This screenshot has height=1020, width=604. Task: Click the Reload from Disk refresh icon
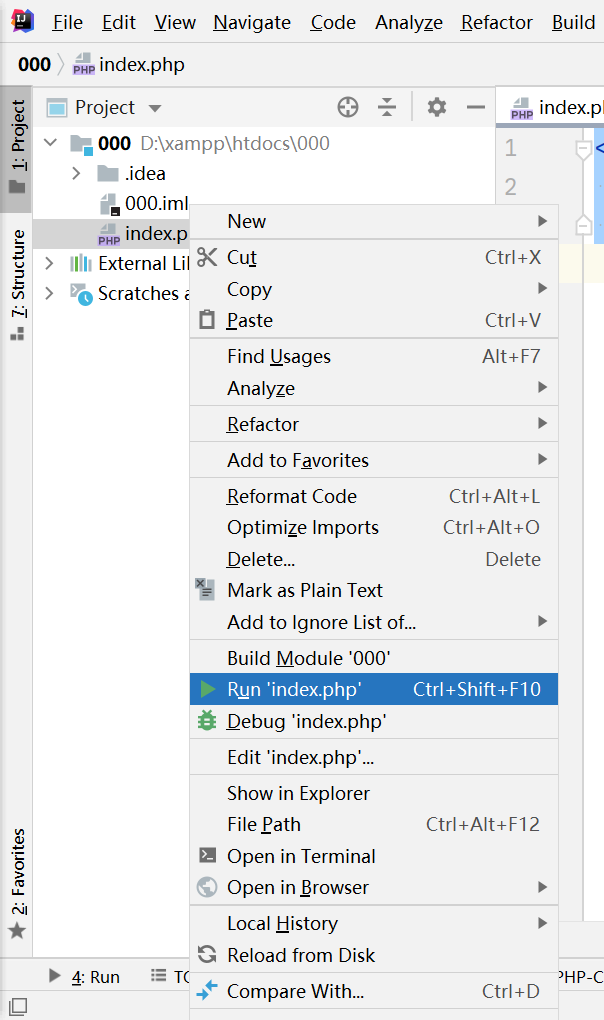coord(205,955)
